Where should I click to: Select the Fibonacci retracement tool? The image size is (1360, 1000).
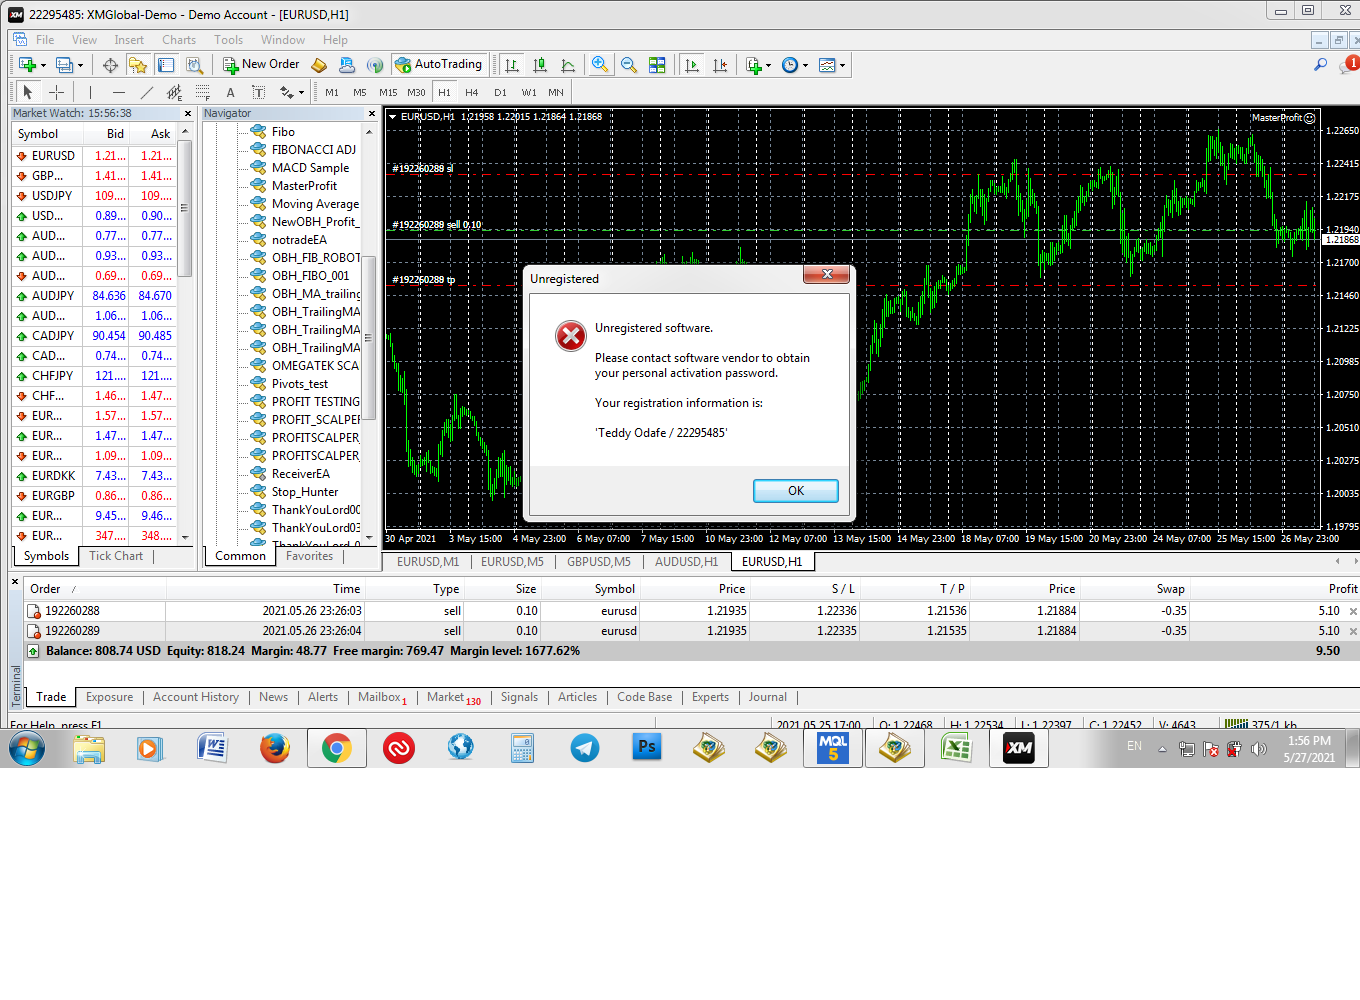coord(202,92)
